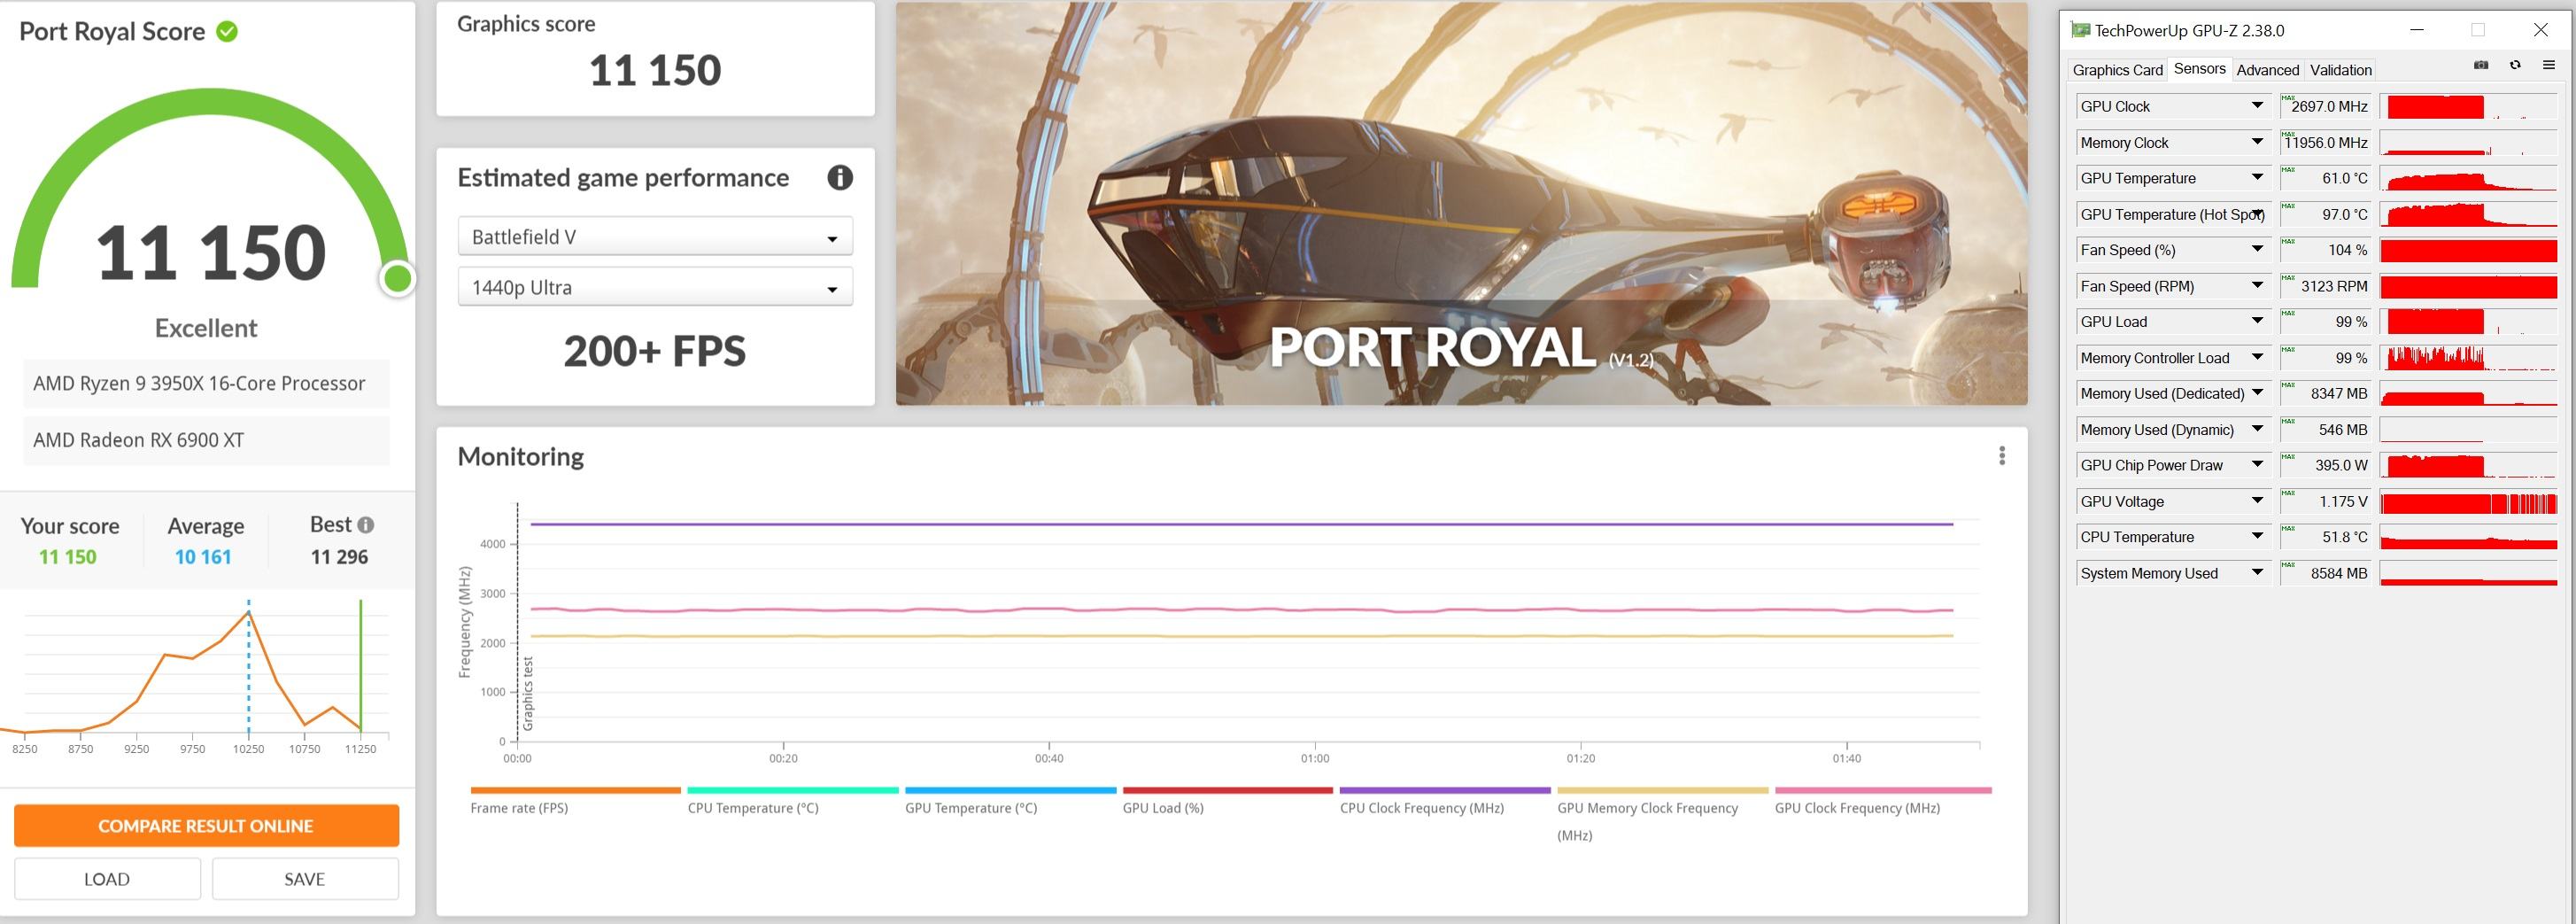Screen dimensions: 2576x924
Task: Click the GPU Voltage value 1.175 V
Action: (x=2327, y=501)
